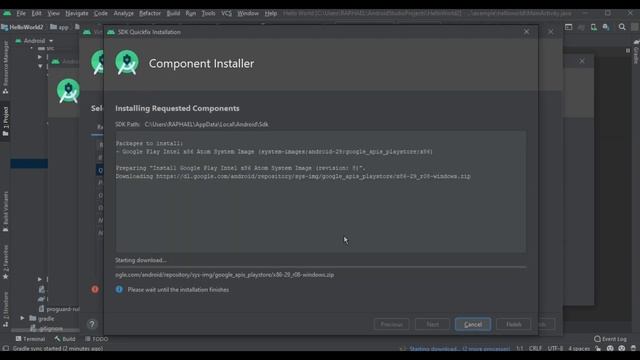Expand the gradle folder in project tree
The width and height of the screenshot is (640, 360).
22,318
